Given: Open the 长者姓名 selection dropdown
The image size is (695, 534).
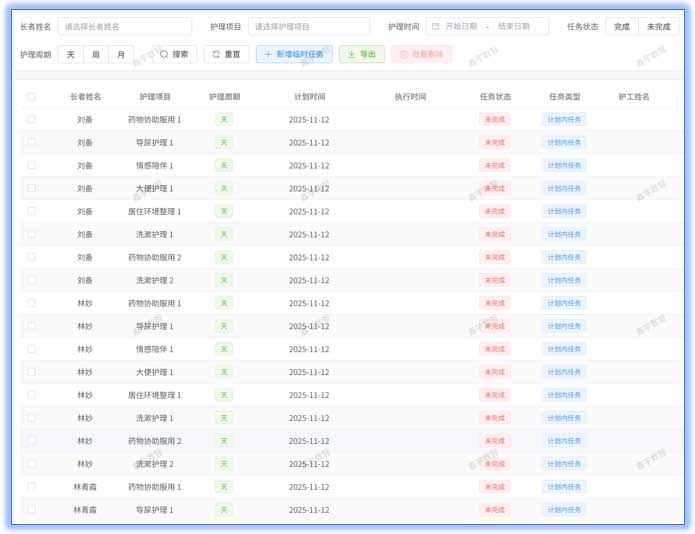Looking at the screenshot, I should pos(124,27).
